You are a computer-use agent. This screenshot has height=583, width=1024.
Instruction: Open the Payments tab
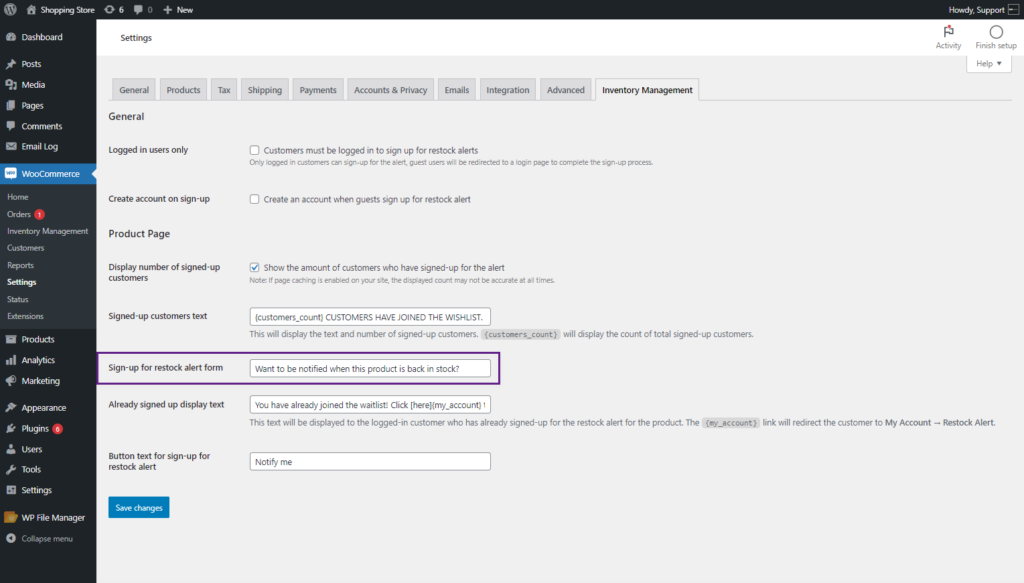point(318,90)
